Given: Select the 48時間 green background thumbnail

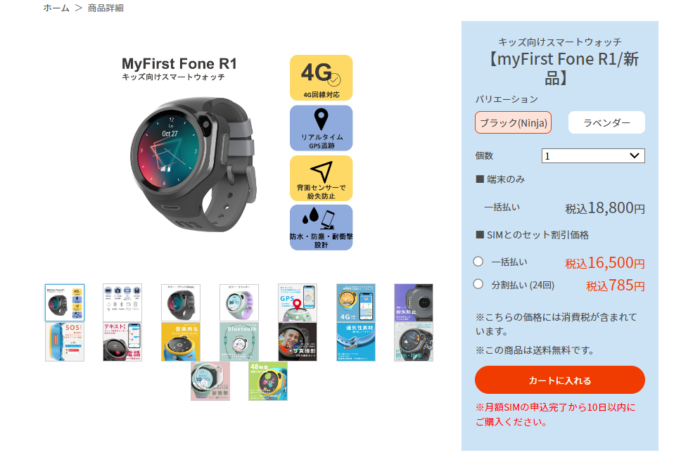Looking at the screenshot, I should click(268, 381).
